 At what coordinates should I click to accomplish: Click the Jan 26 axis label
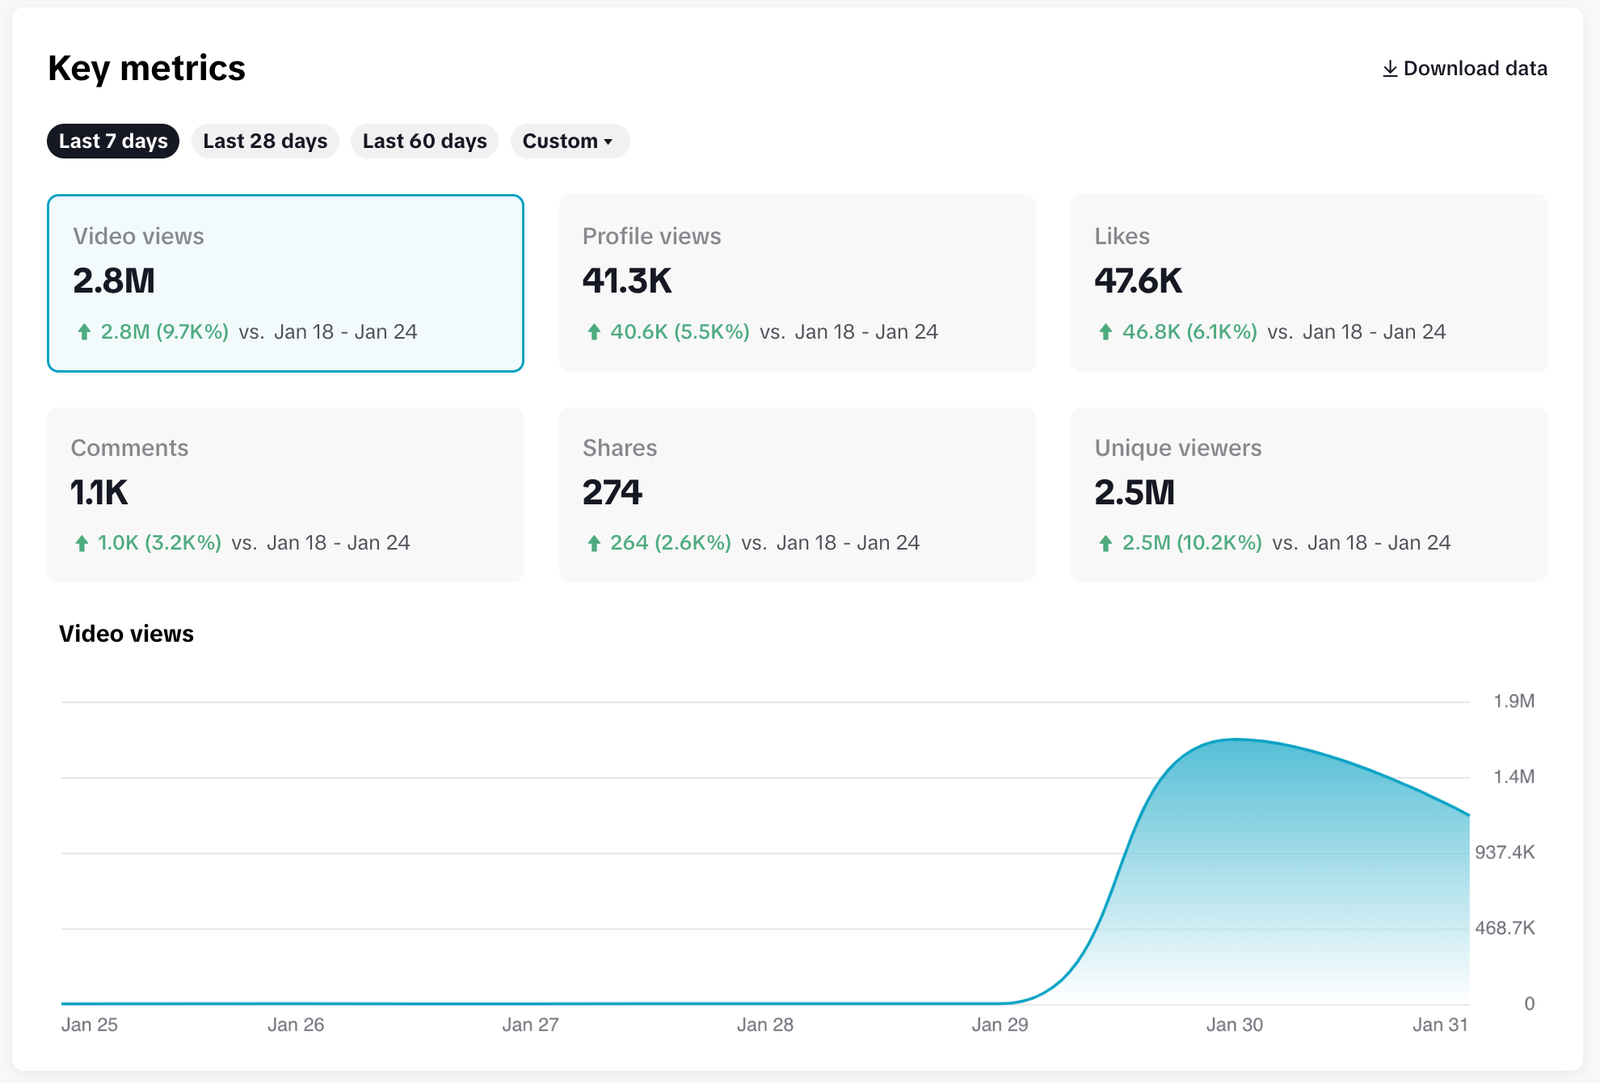[296, 1025]
